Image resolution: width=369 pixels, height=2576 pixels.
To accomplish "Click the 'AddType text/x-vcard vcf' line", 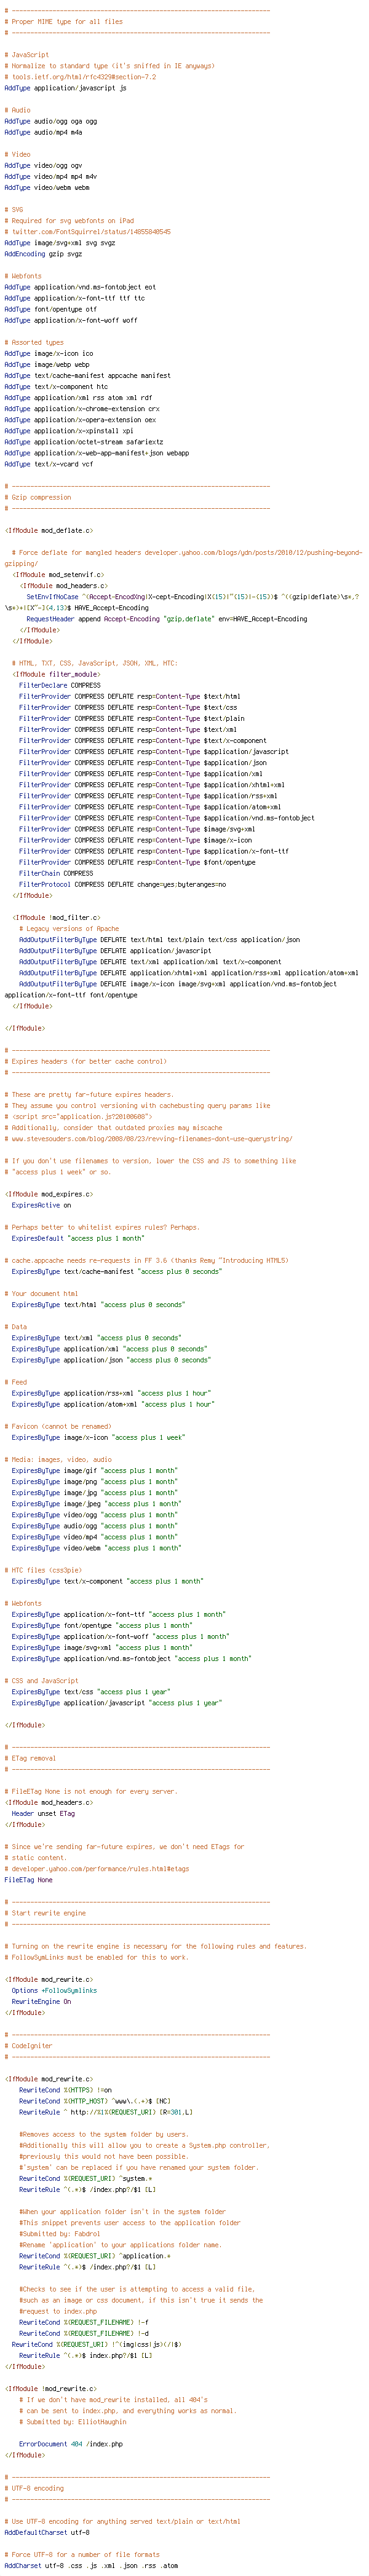I will point(49,464).
